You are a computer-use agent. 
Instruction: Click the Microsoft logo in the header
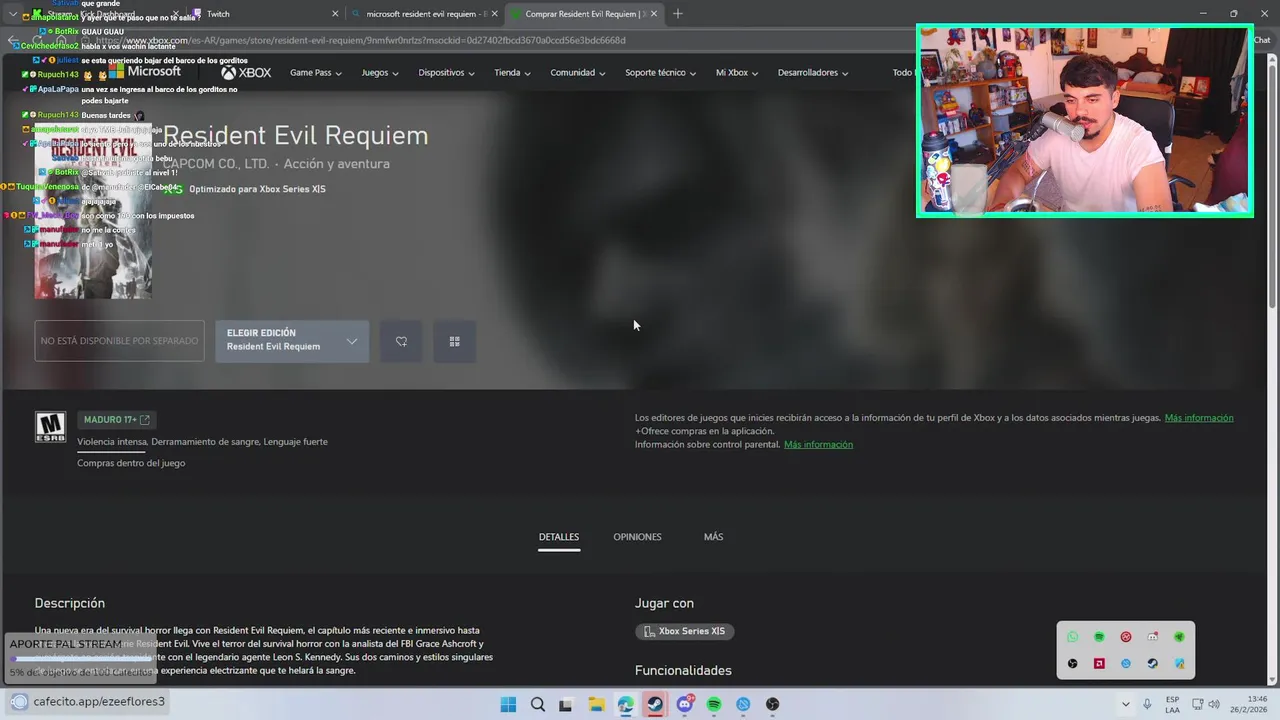[145, 72]
